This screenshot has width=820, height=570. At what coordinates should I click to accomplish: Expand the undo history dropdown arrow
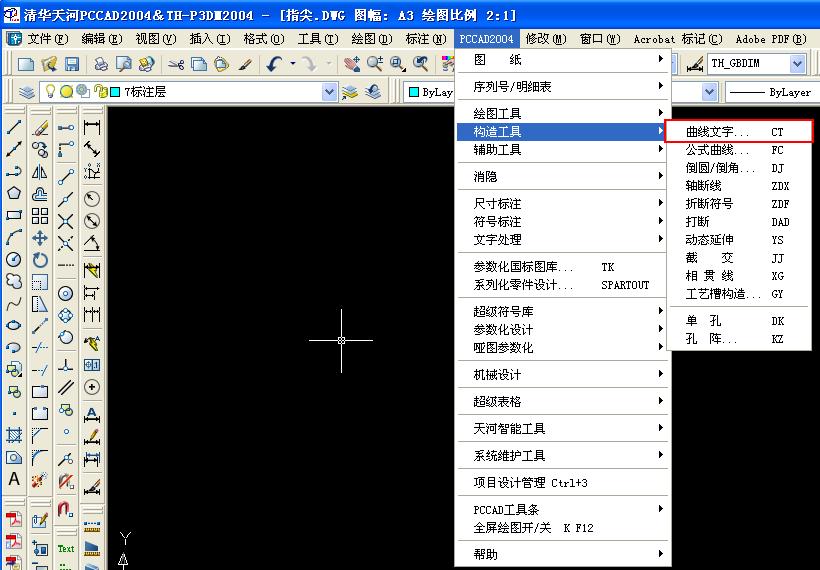point(293,64)
